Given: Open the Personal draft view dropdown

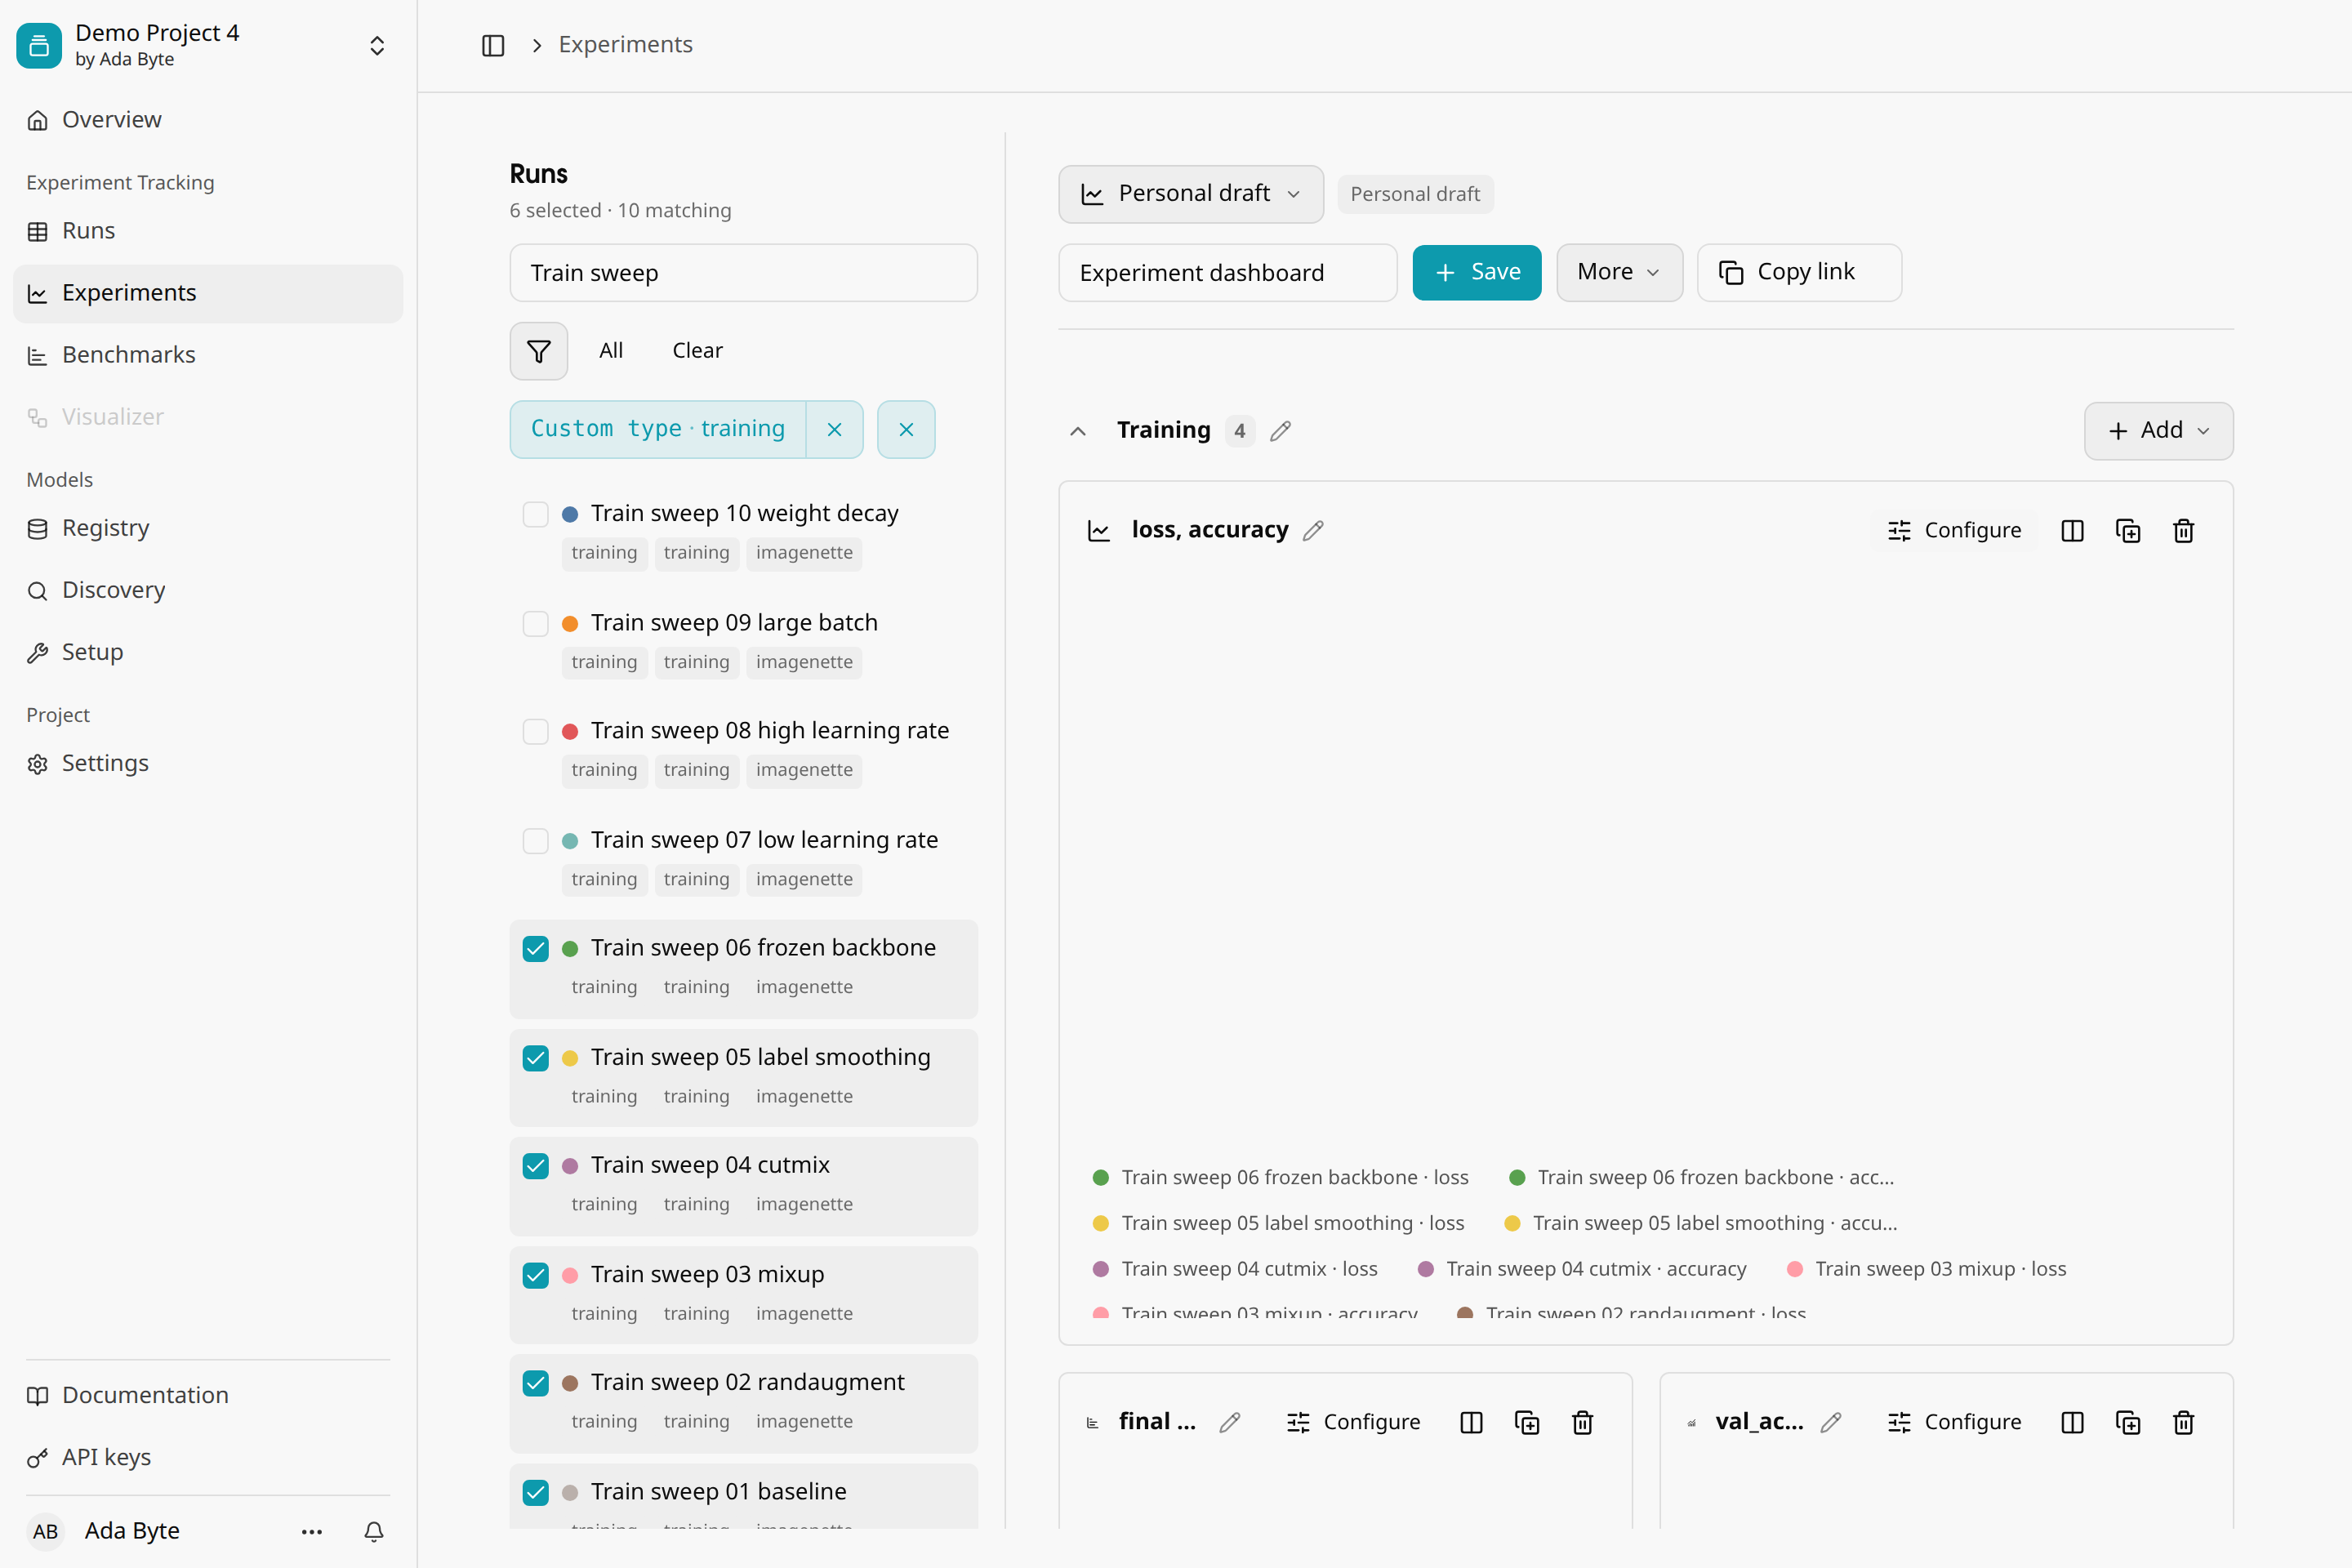Looking at the screenshot, I should coord(1191,194).
